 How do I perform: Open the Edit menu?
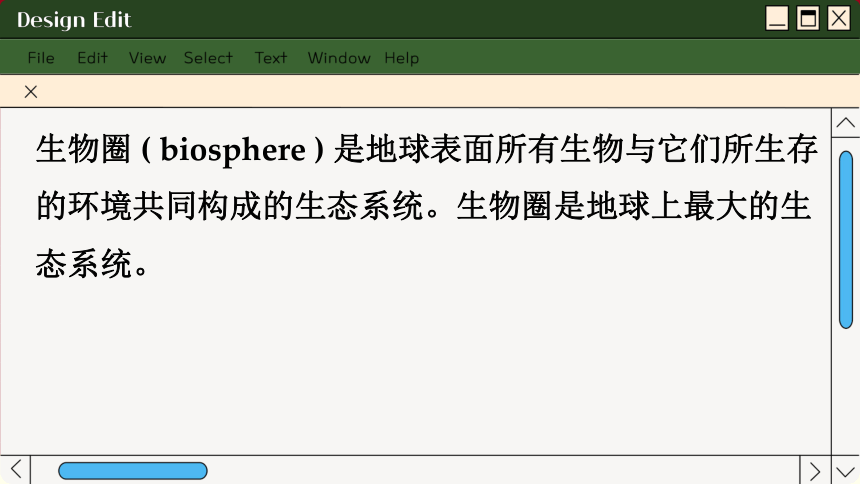pyautogui.click(x=92, y=58)
